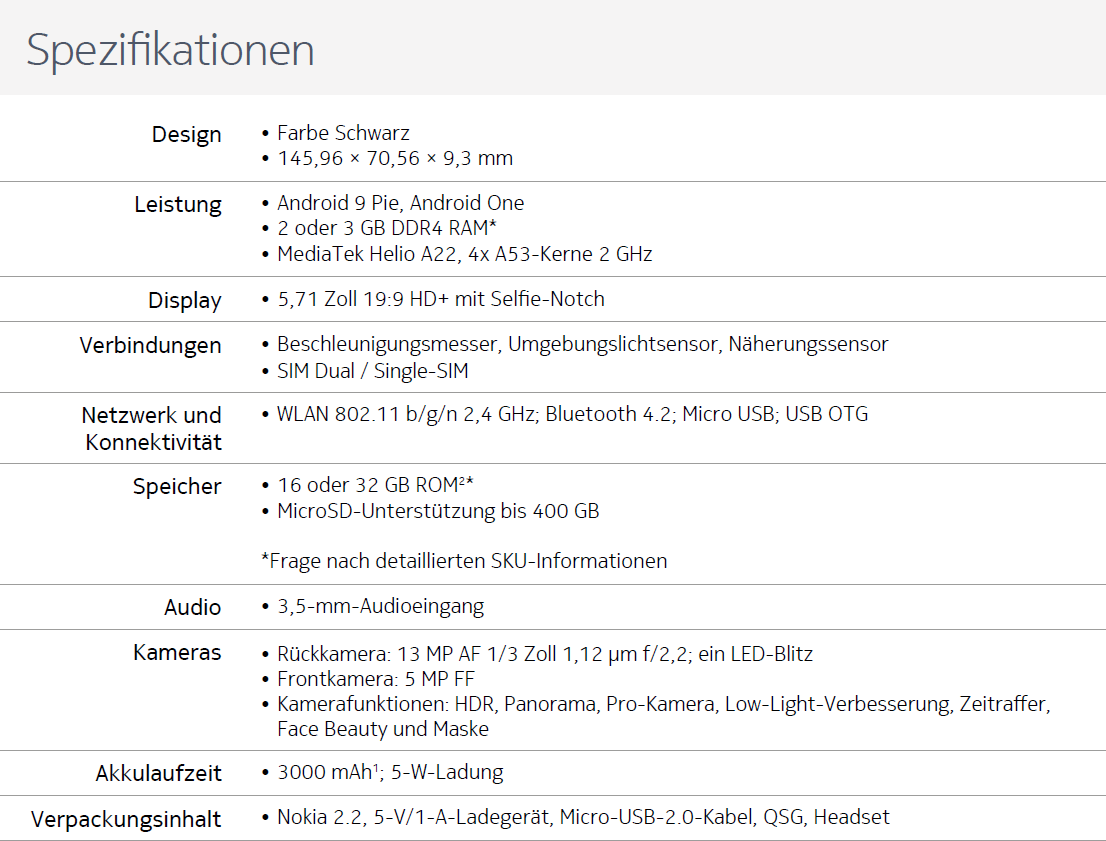
Task: Click '2 oder 3 GB DDR4 RAM*'
Action: coord(387,229)
